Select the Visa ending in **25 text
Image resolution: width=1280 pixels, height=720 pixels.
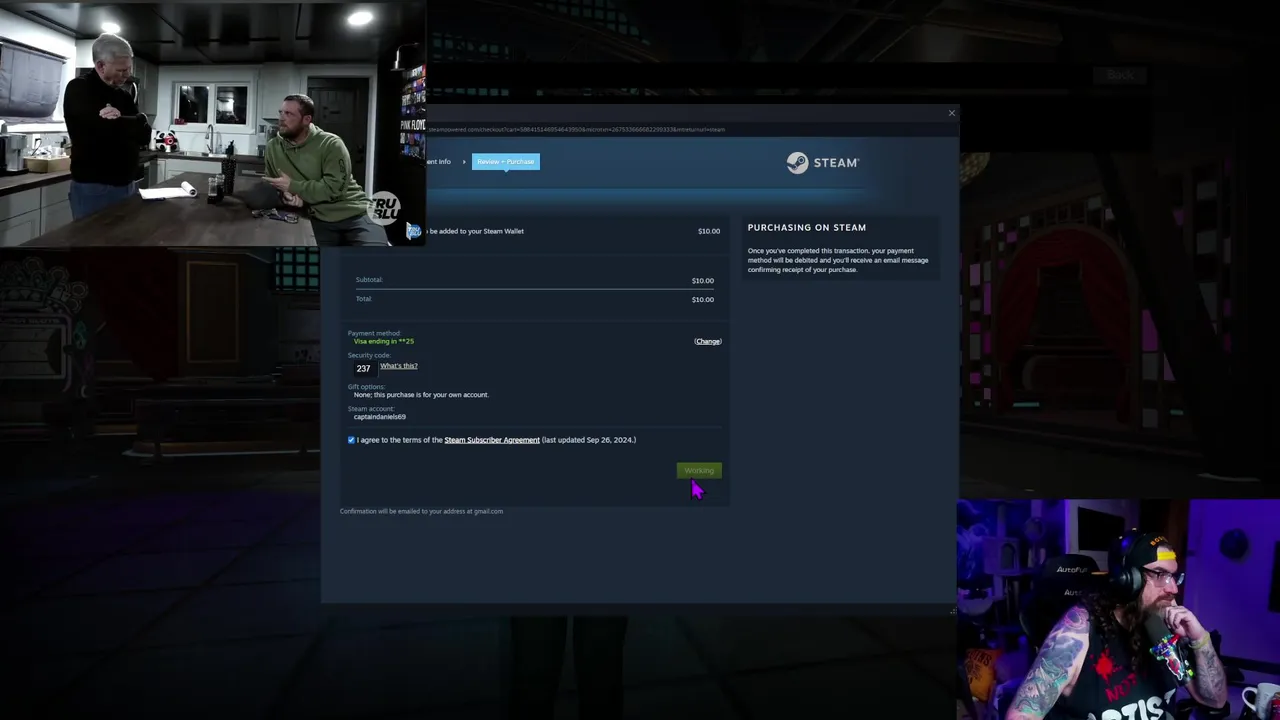point(384,342)
